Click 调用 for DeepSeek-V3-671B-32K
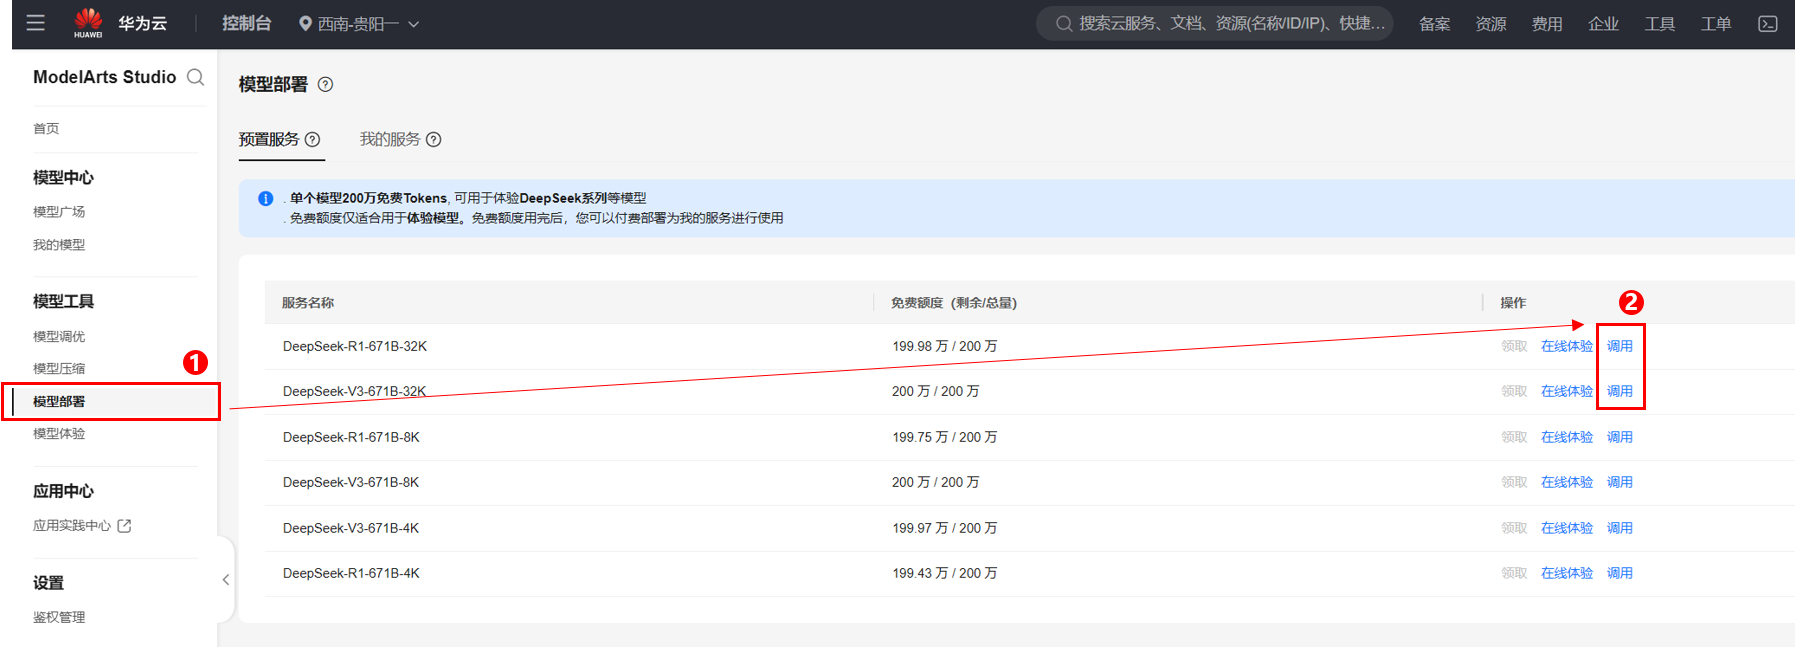Screen dimensions: 1795x650 pyautogui.click(x=1619, y=391)
